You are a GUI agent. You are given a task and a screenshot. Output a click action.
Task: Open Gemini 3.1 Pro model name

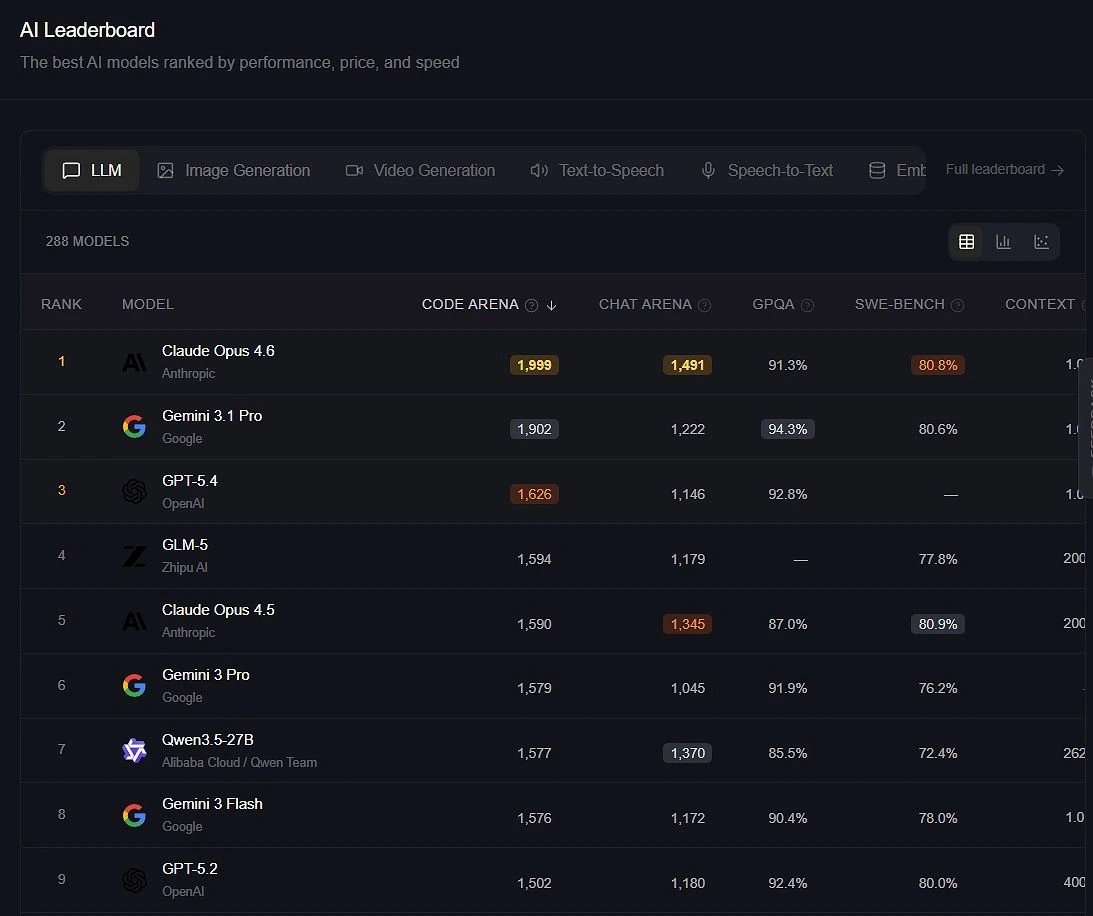[212, 415]
